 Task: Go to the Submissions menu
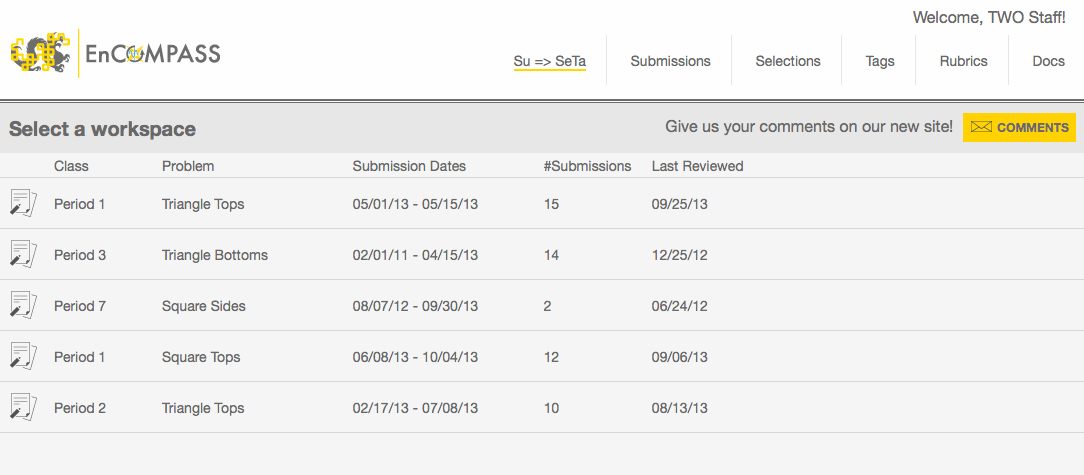point(670,61)
